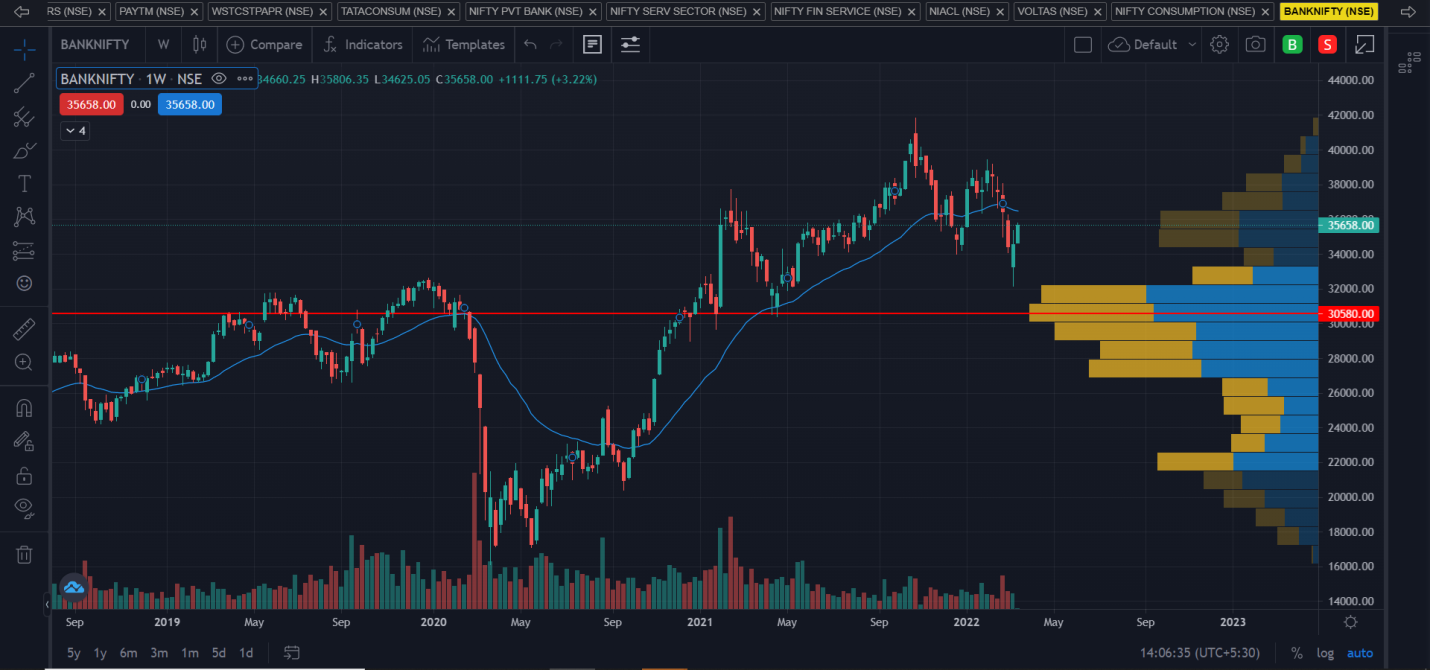
Task: Open the prediction and measurement tools
Action: point(25,250)
